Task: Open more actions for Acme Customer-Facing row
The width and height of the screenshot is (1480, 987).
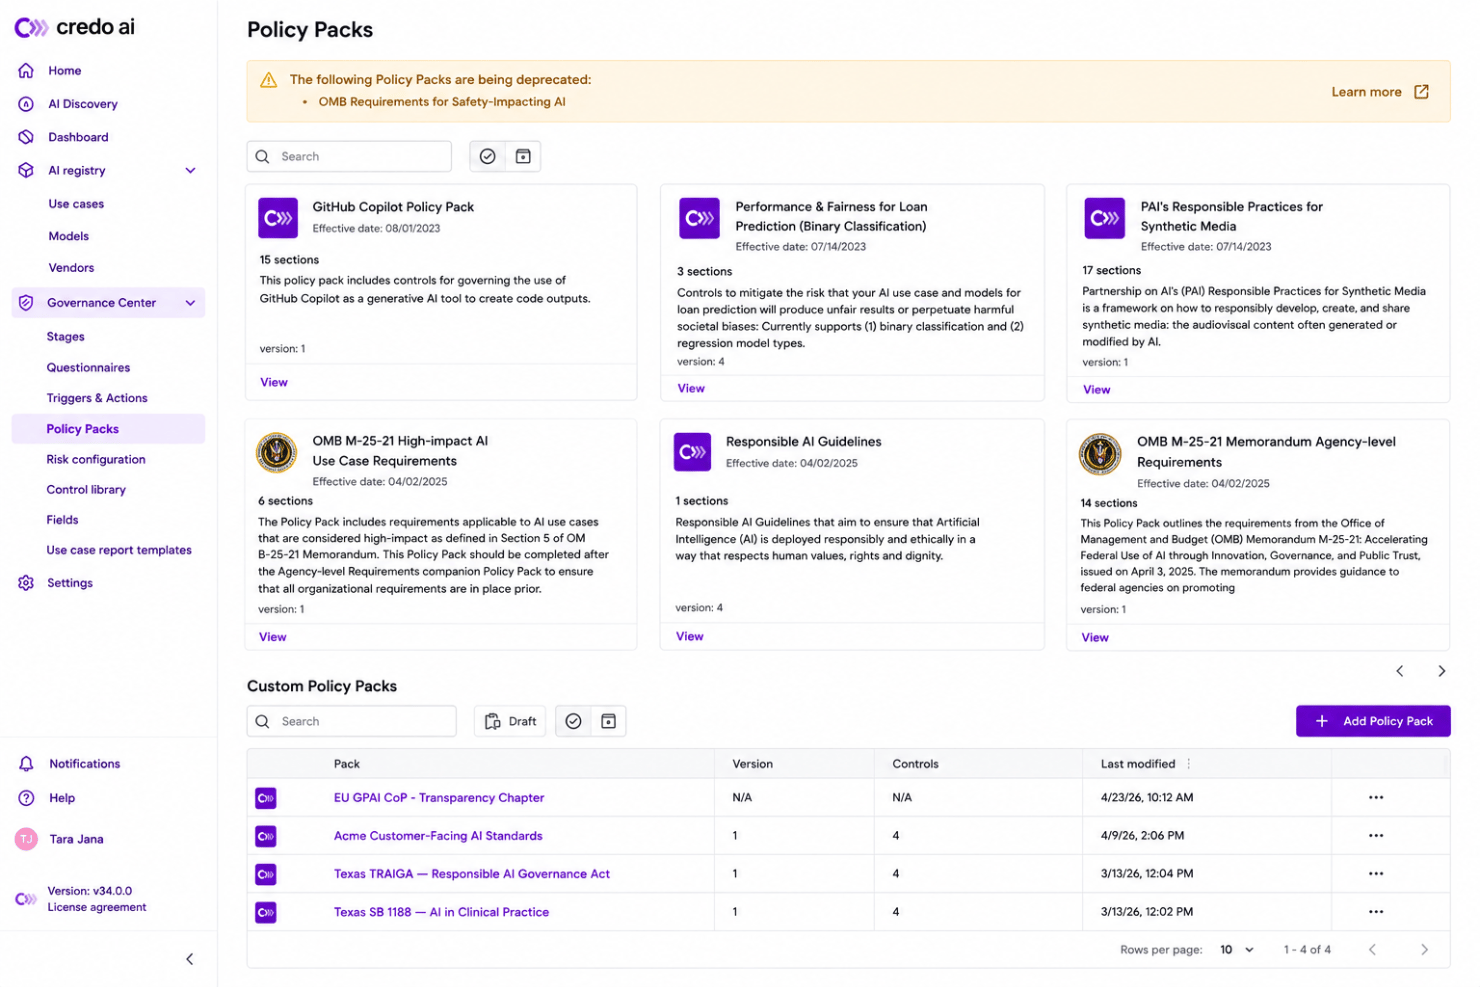Action: 1376,836
